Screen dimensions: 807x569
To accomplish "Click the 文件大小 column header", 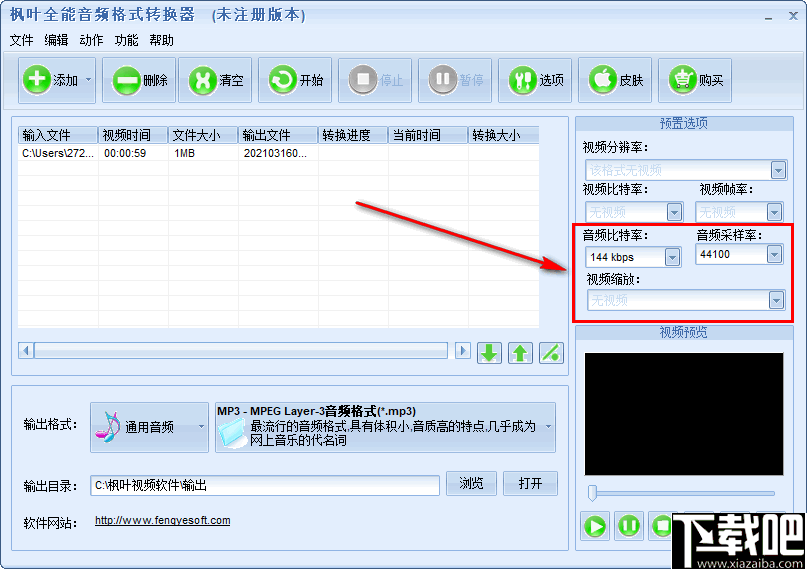I will (x=203, y=135).
